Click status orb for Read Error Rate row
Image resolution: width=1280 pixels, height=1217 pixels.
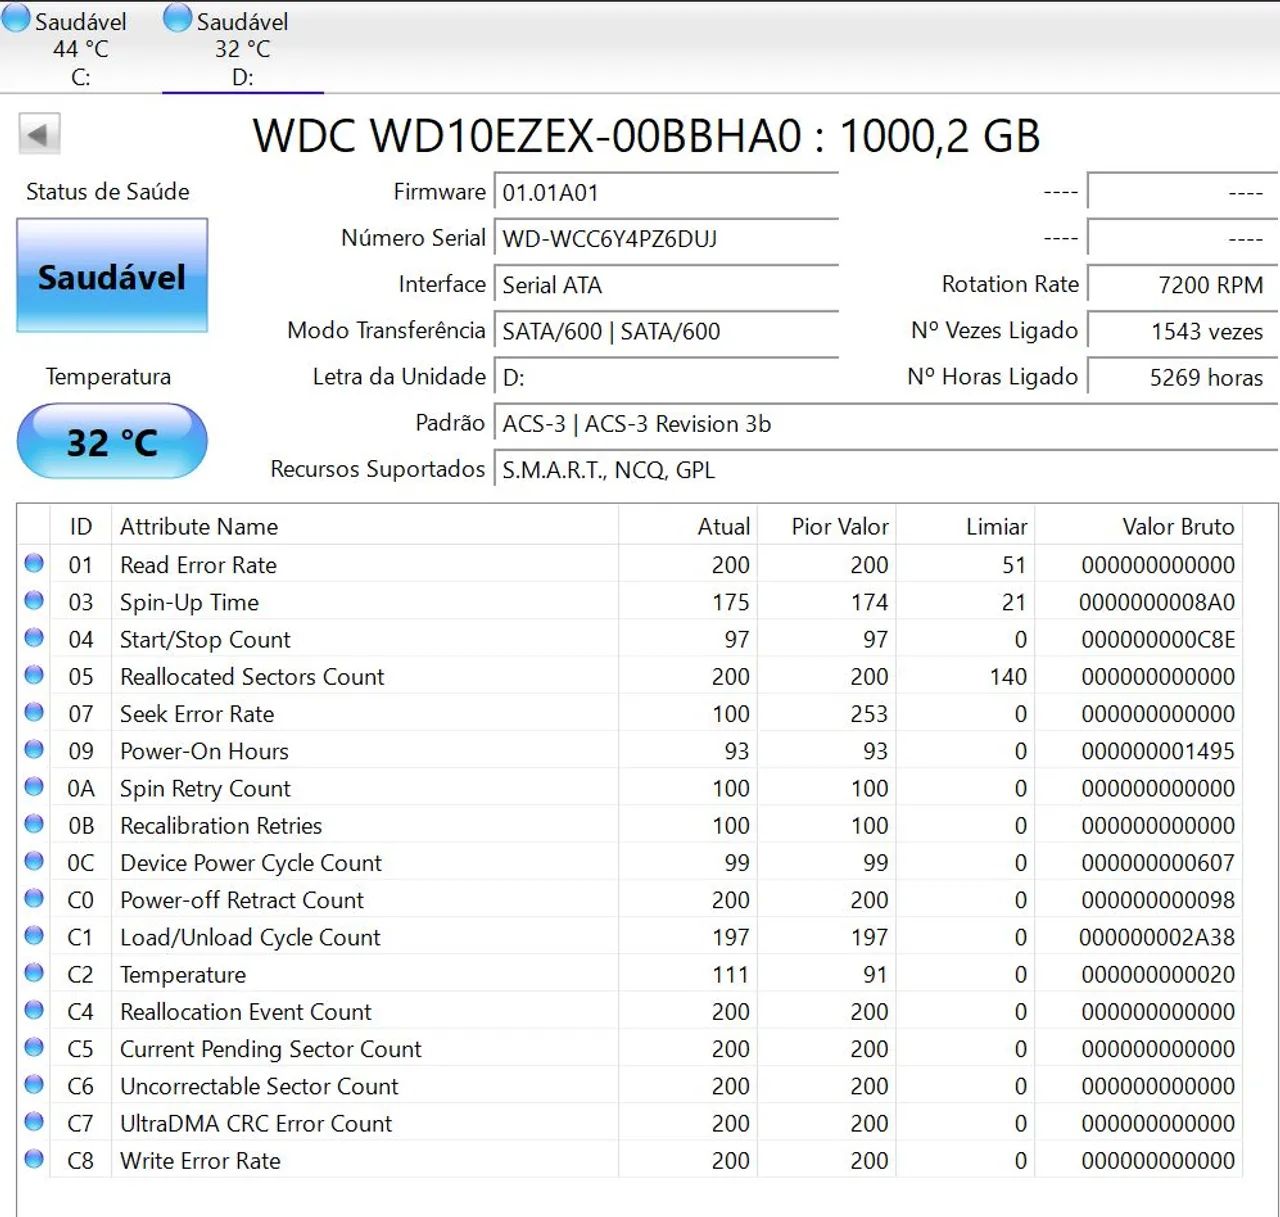pyautogui.click(x=34, y=563)
